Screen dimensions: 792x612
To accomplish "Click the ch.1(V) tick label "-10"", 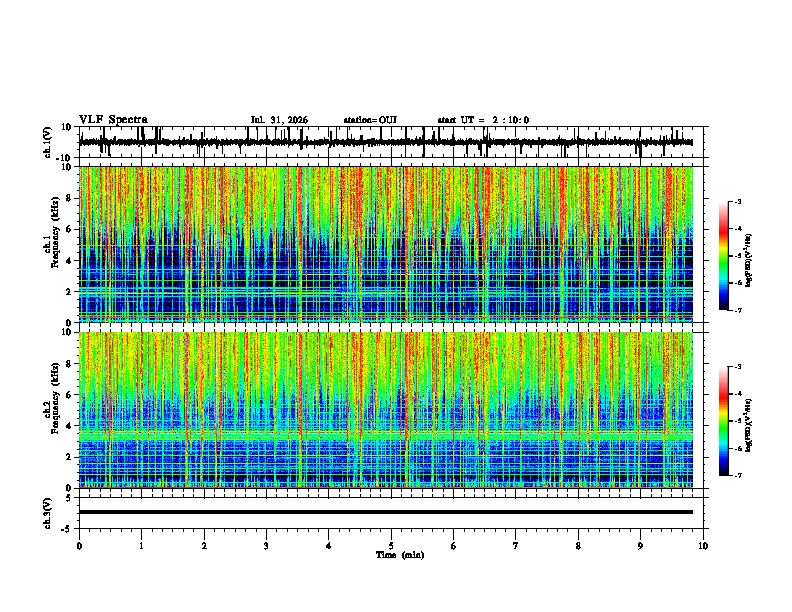I will [65, 158].
